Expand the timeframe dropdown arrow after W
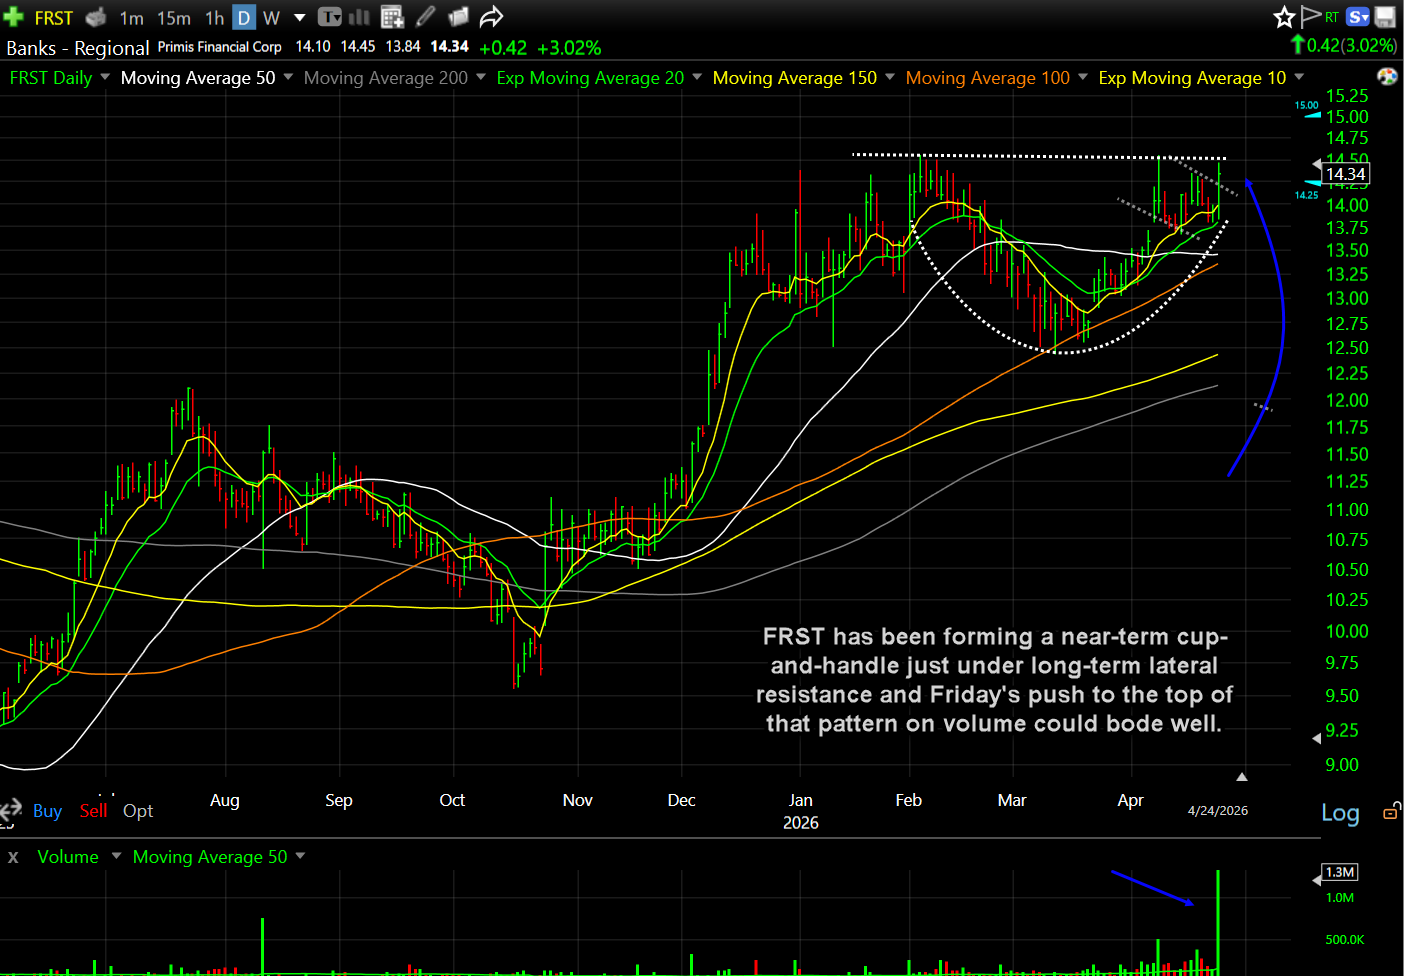 coord(299,18)
